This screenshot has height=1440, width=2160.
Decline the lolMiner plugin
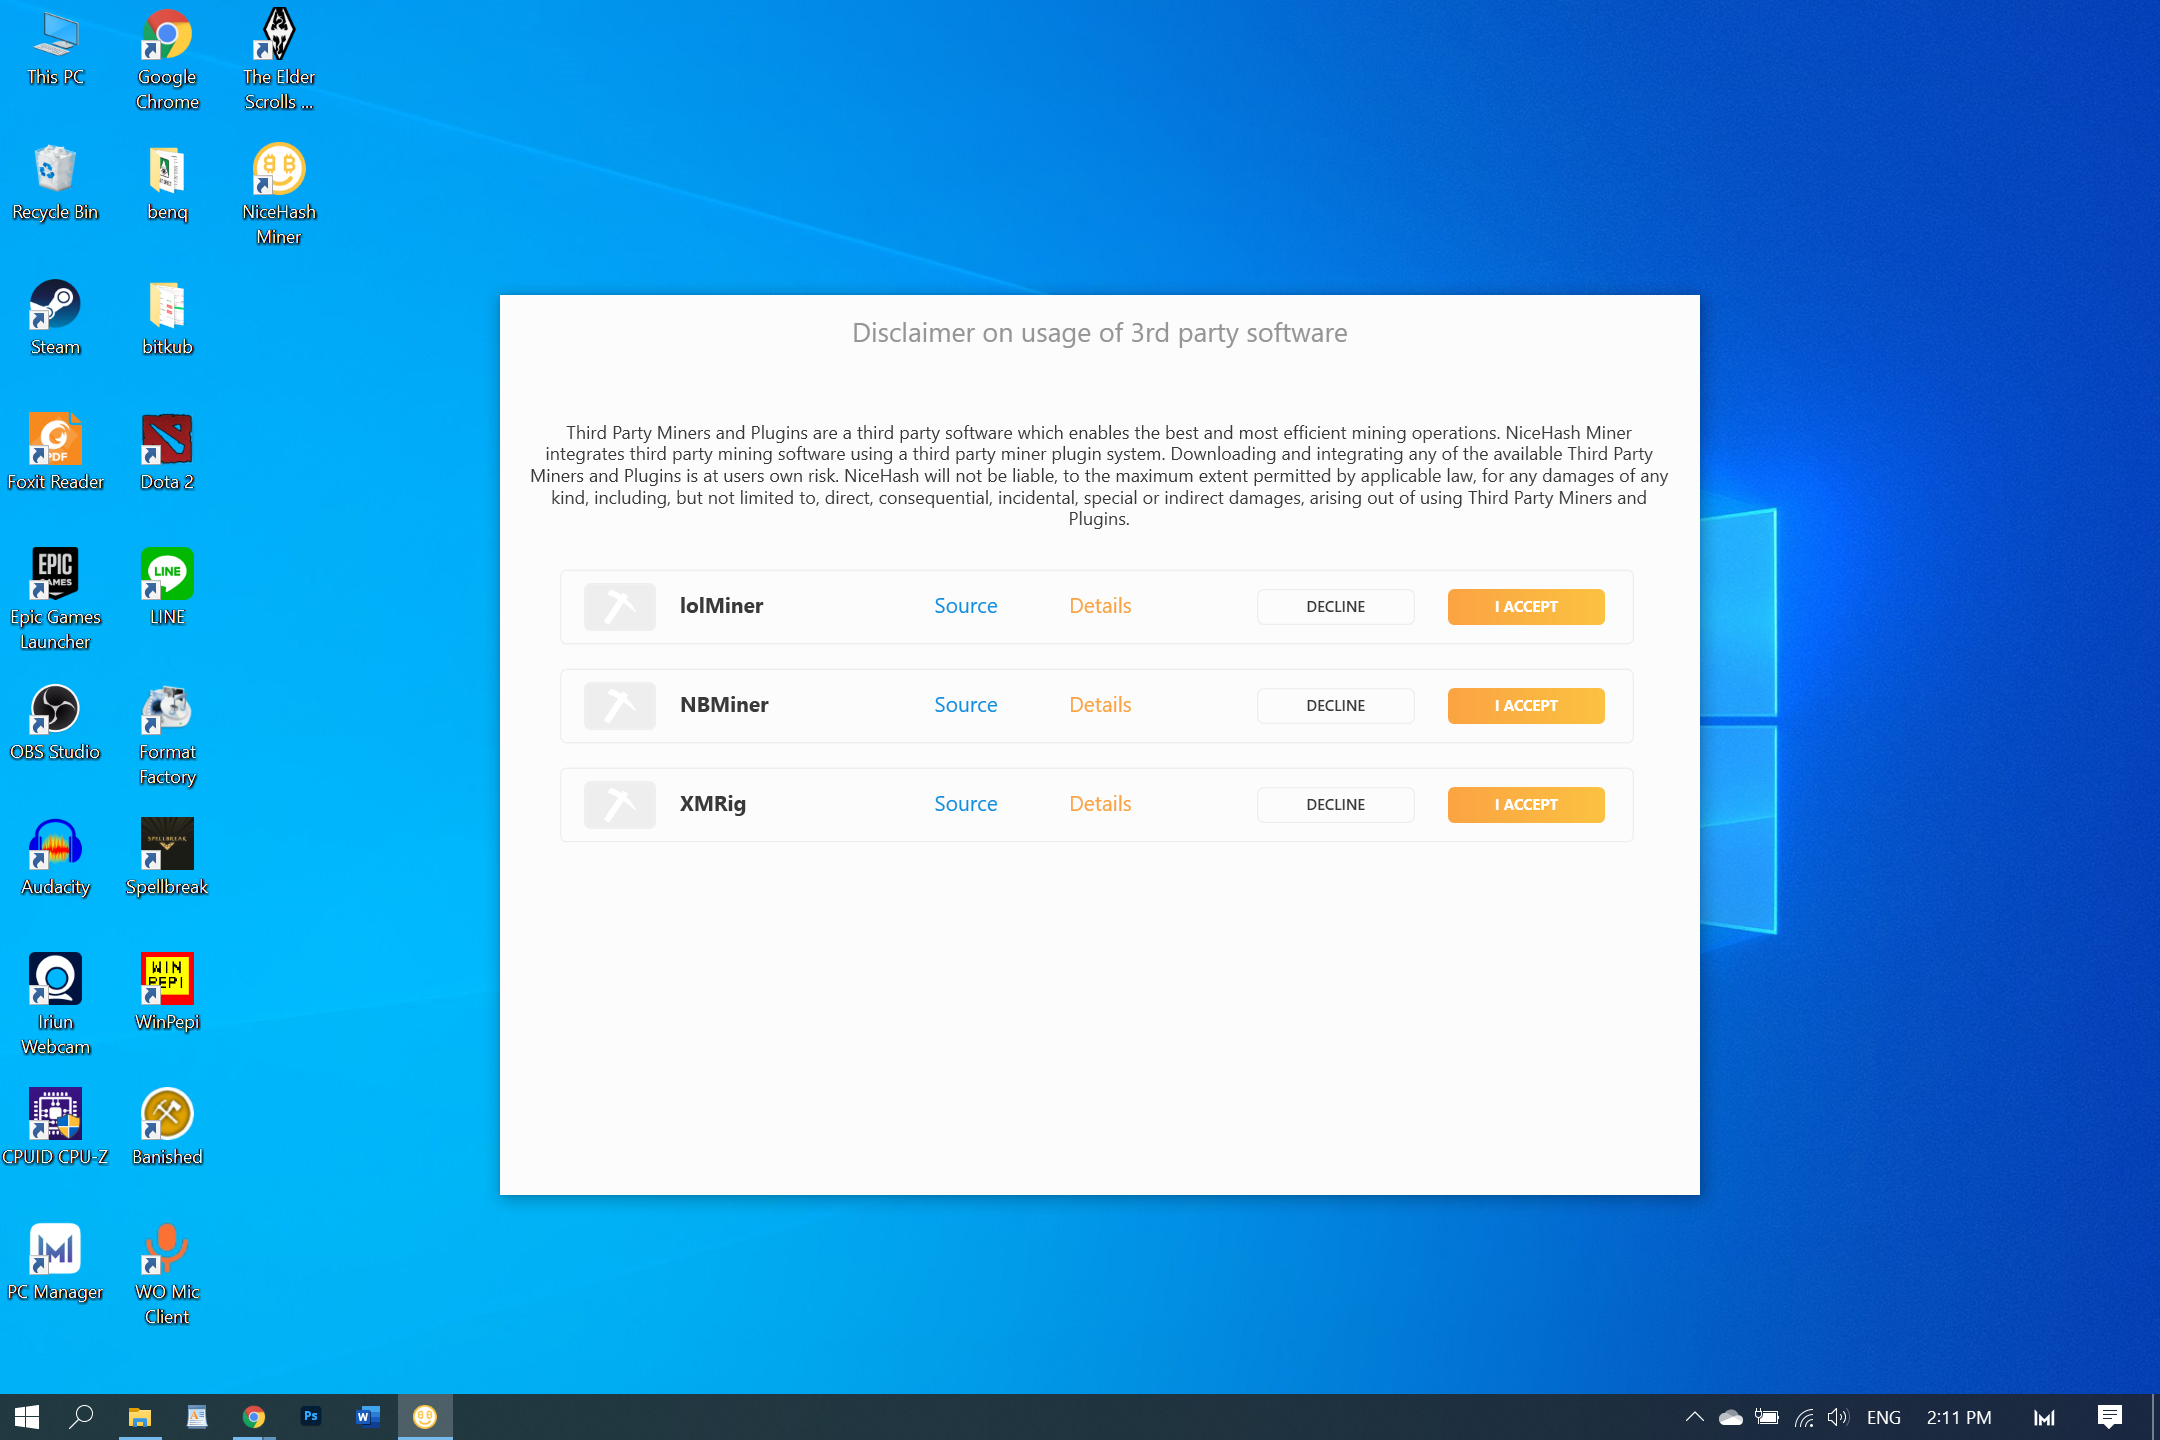click(x=1335, y=607)
